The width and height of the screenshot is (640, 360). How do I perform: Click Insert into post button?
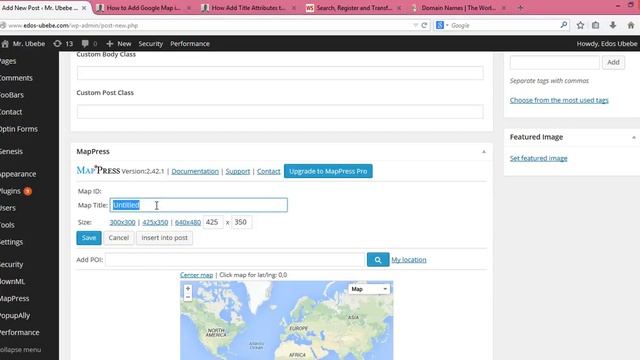[164, 238]
